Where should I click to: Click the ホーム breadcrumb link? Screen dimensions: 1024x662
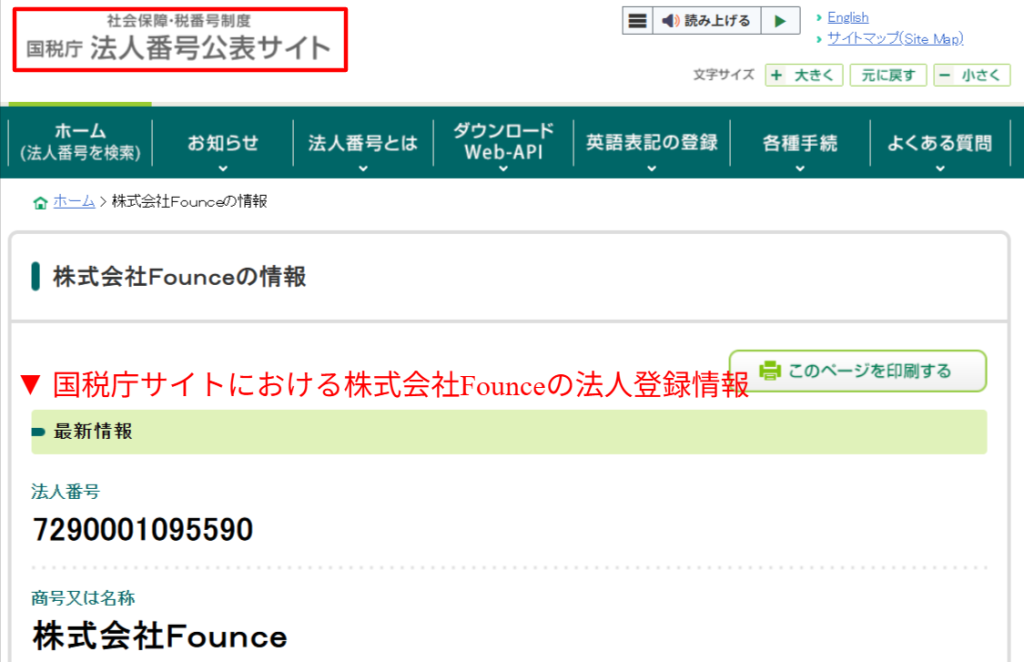[72, 200]
